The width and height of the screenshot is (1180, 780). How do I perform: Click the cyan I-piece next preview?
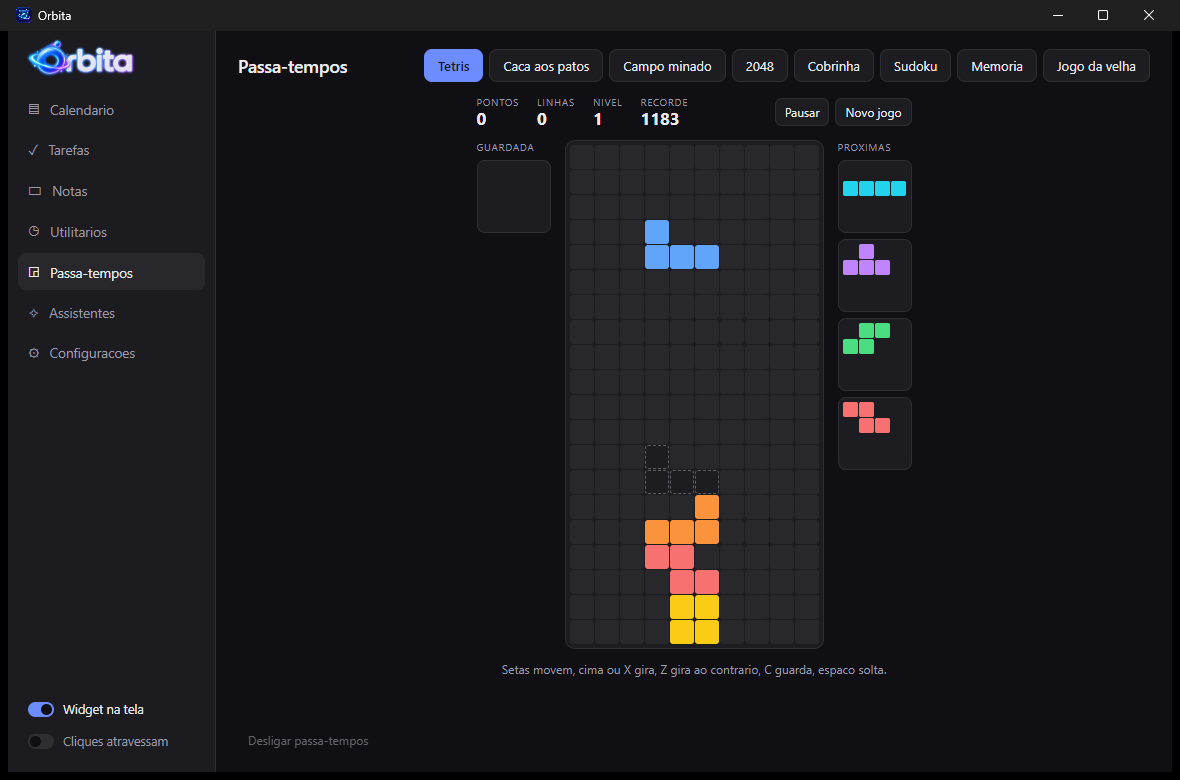[874, 188]
